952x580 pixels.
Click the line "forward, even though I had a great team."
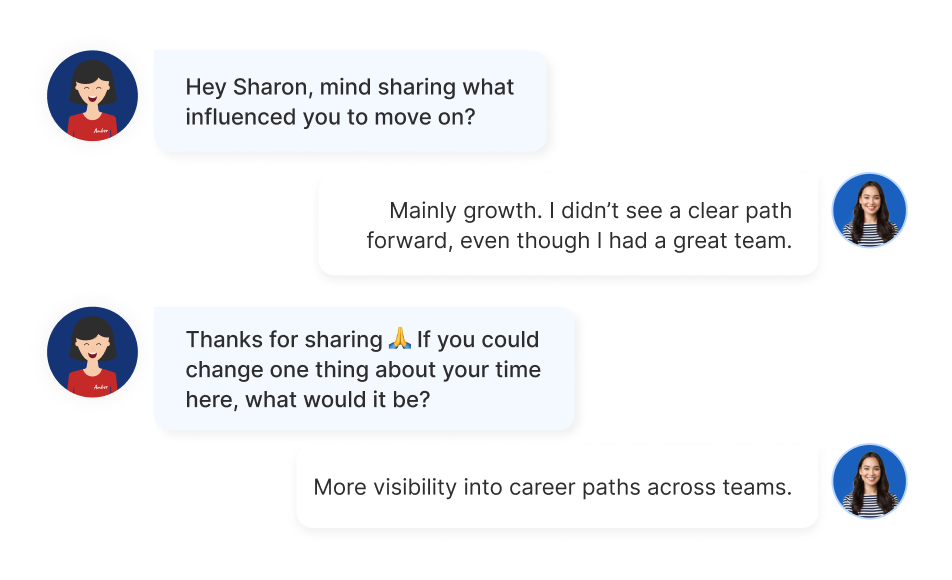579,241
